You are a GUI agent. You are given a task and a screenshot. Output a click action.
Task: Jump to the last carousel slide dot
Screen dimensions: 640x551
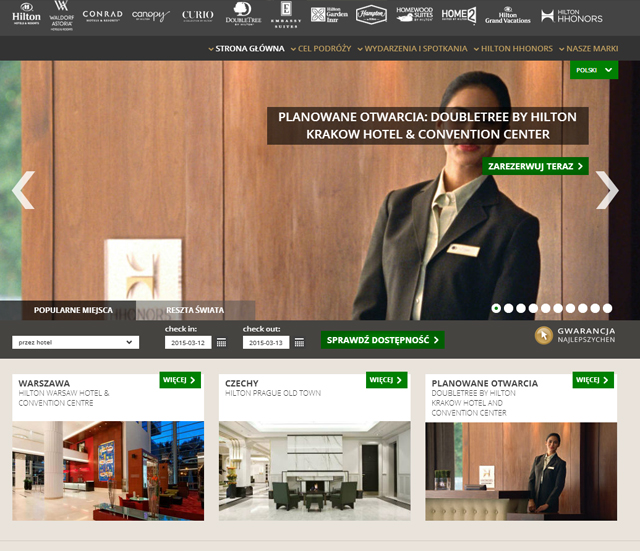606,309
